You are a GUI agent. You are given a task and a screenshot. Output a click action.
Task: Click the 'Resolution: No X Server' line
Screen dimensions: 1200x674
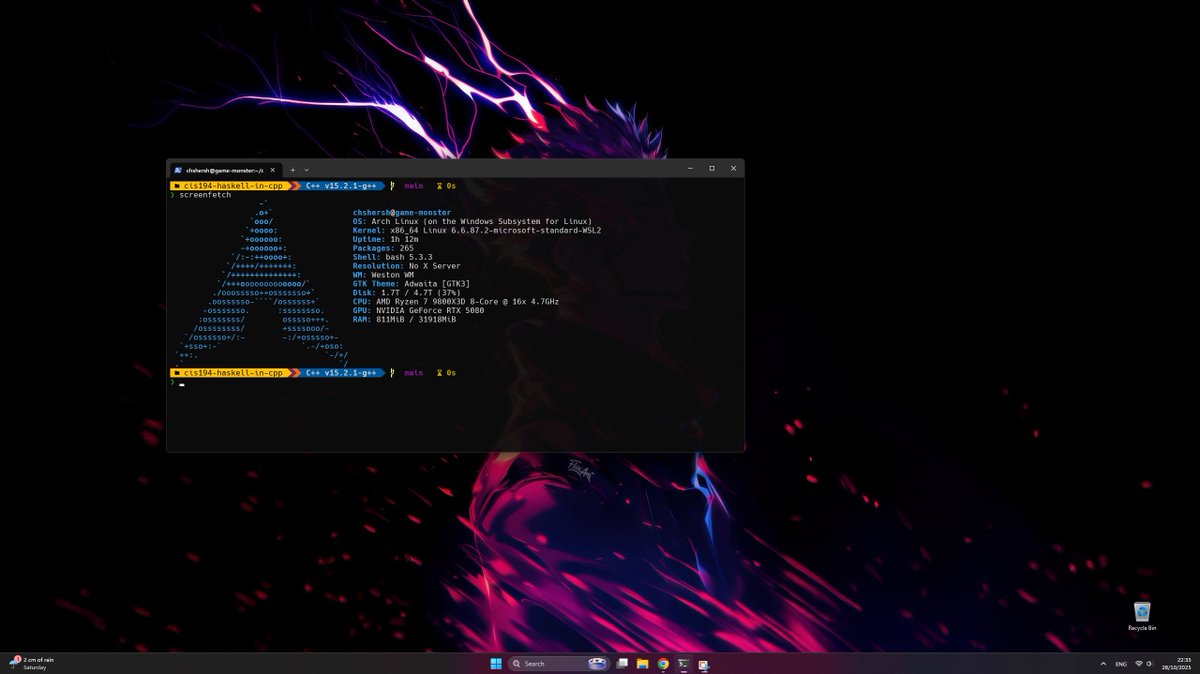(407, 266)
